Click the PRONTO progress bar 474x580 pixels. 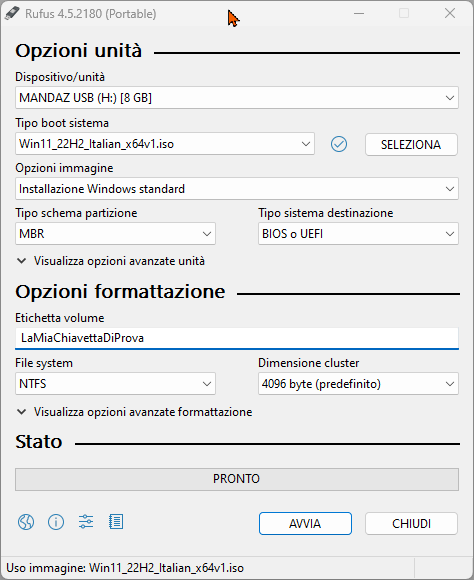pyautogui.click(x=237, y=479)
